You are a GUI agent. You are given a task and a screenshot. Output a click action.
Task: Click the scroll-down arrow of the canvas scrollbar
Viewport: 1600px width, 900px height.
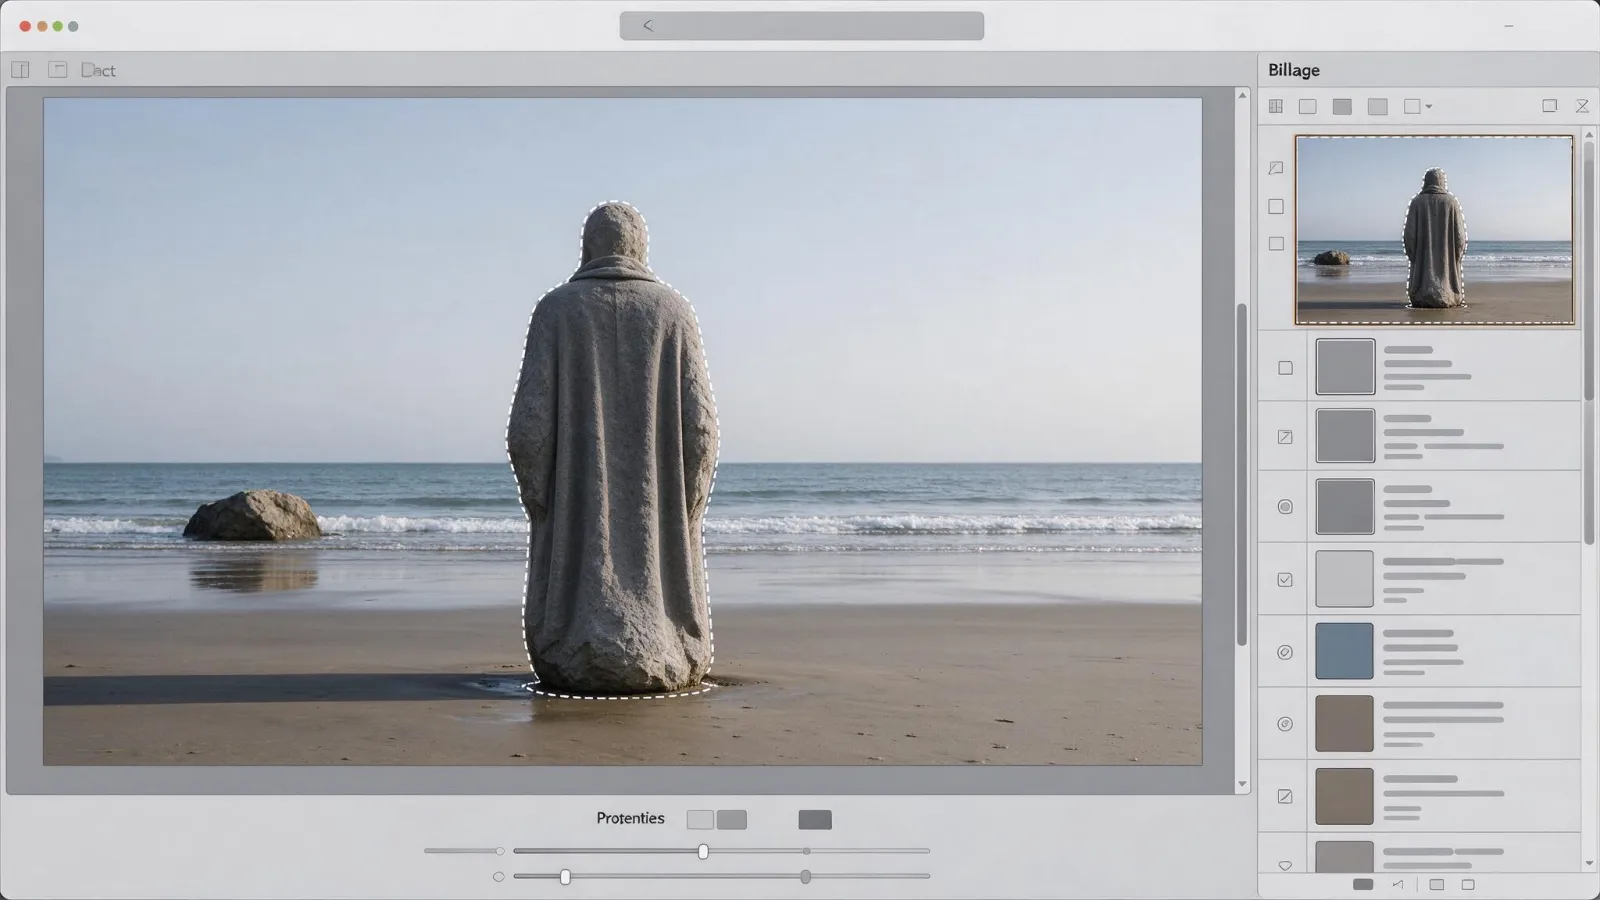coord(1242,785)
